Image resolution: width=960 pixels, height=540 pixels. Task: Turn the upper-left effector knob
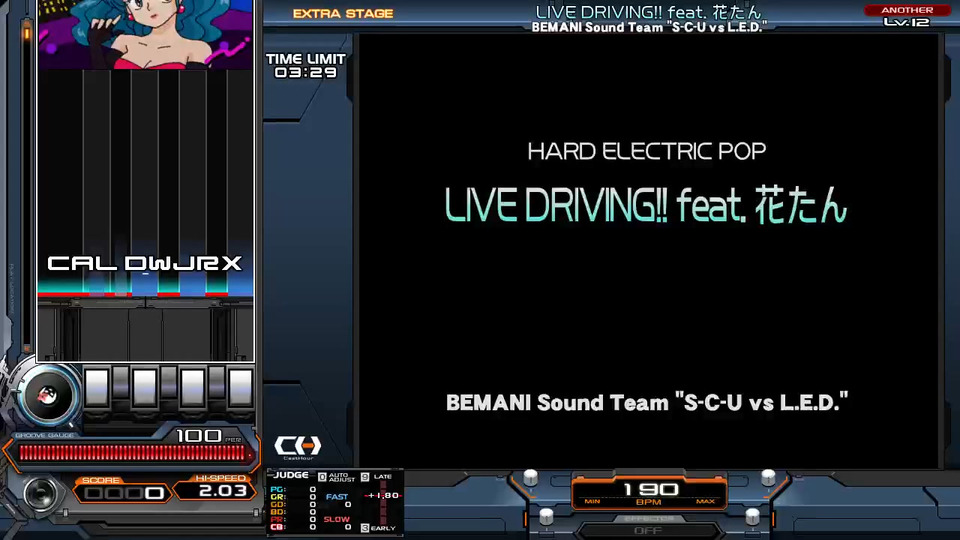pyautogui.click(x=530, y=477)
